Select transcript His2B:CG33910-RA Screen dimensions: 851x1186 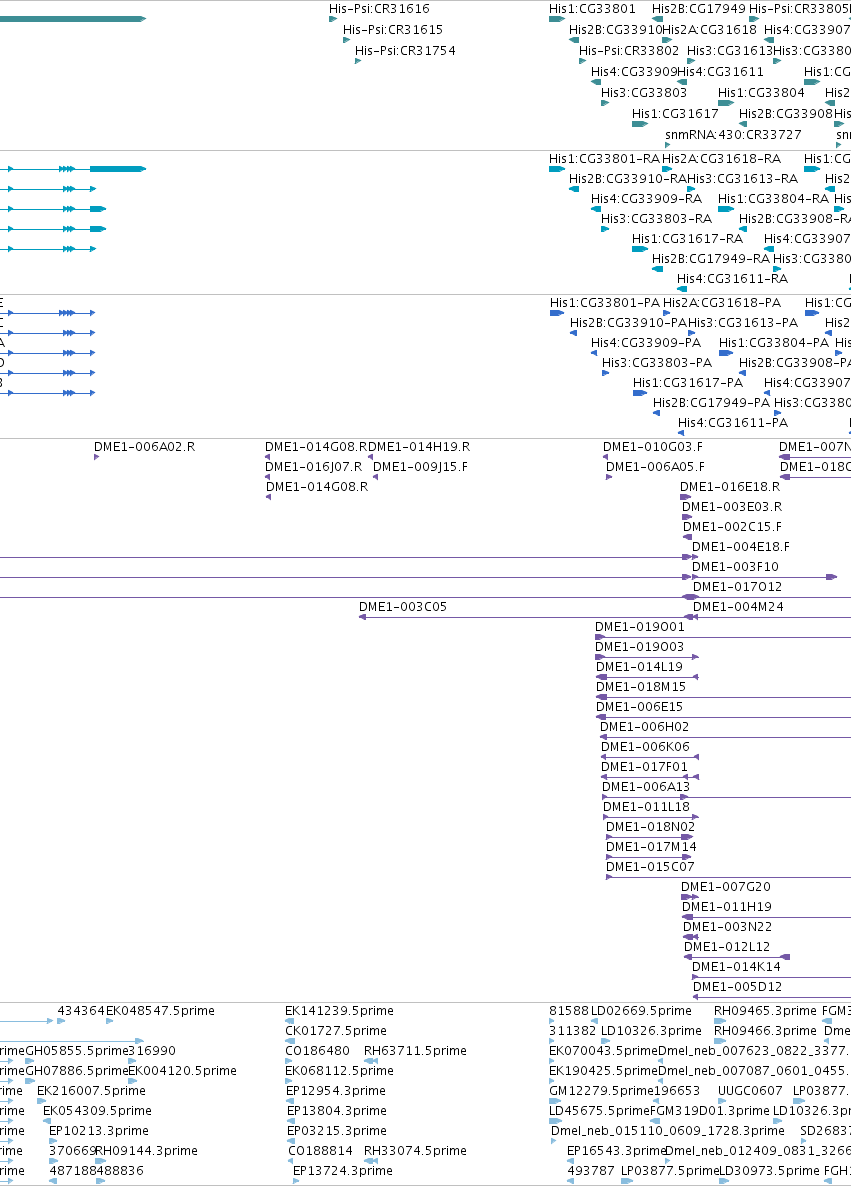coord(627,179)
